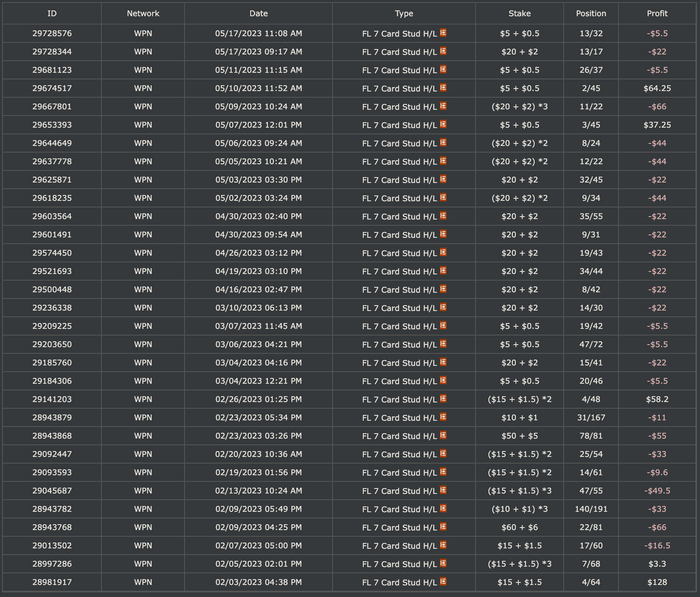Select the orange icon for tournament 29236338
The height and width of the screenshot is (597, 700).
click(x=443, y=307)
